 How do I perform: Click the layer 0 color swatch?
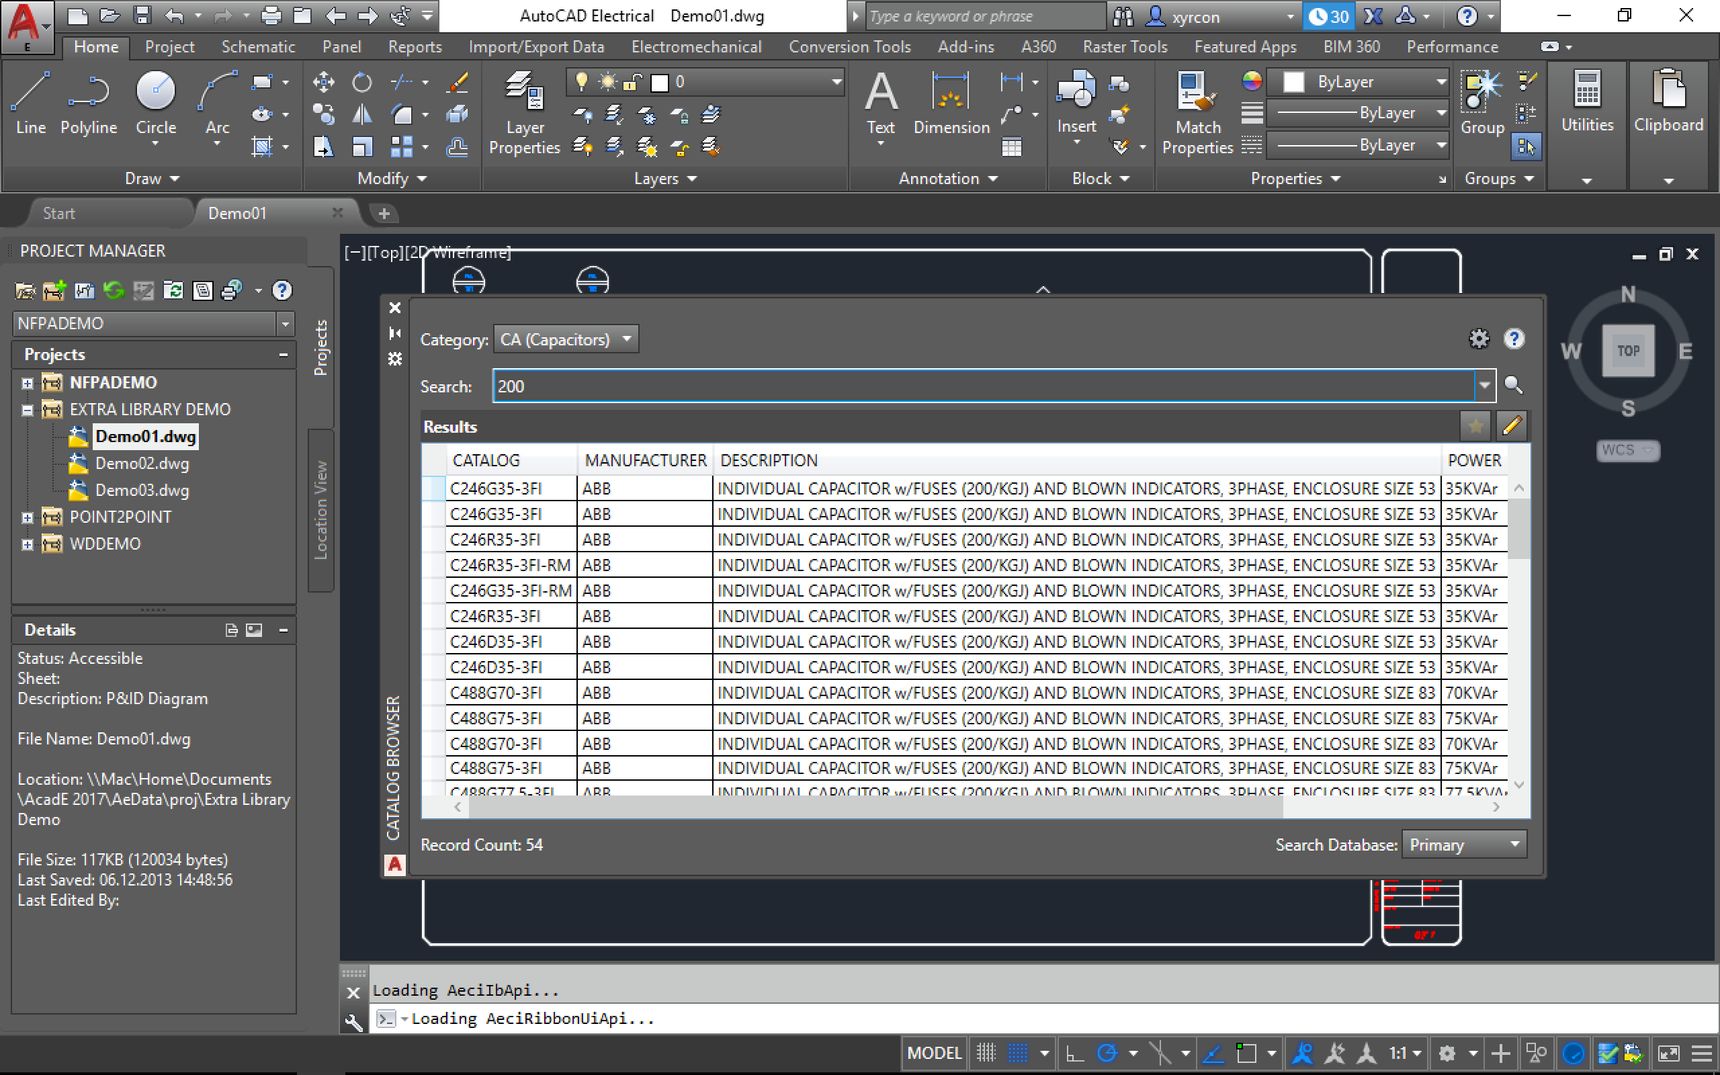point(660,82)
